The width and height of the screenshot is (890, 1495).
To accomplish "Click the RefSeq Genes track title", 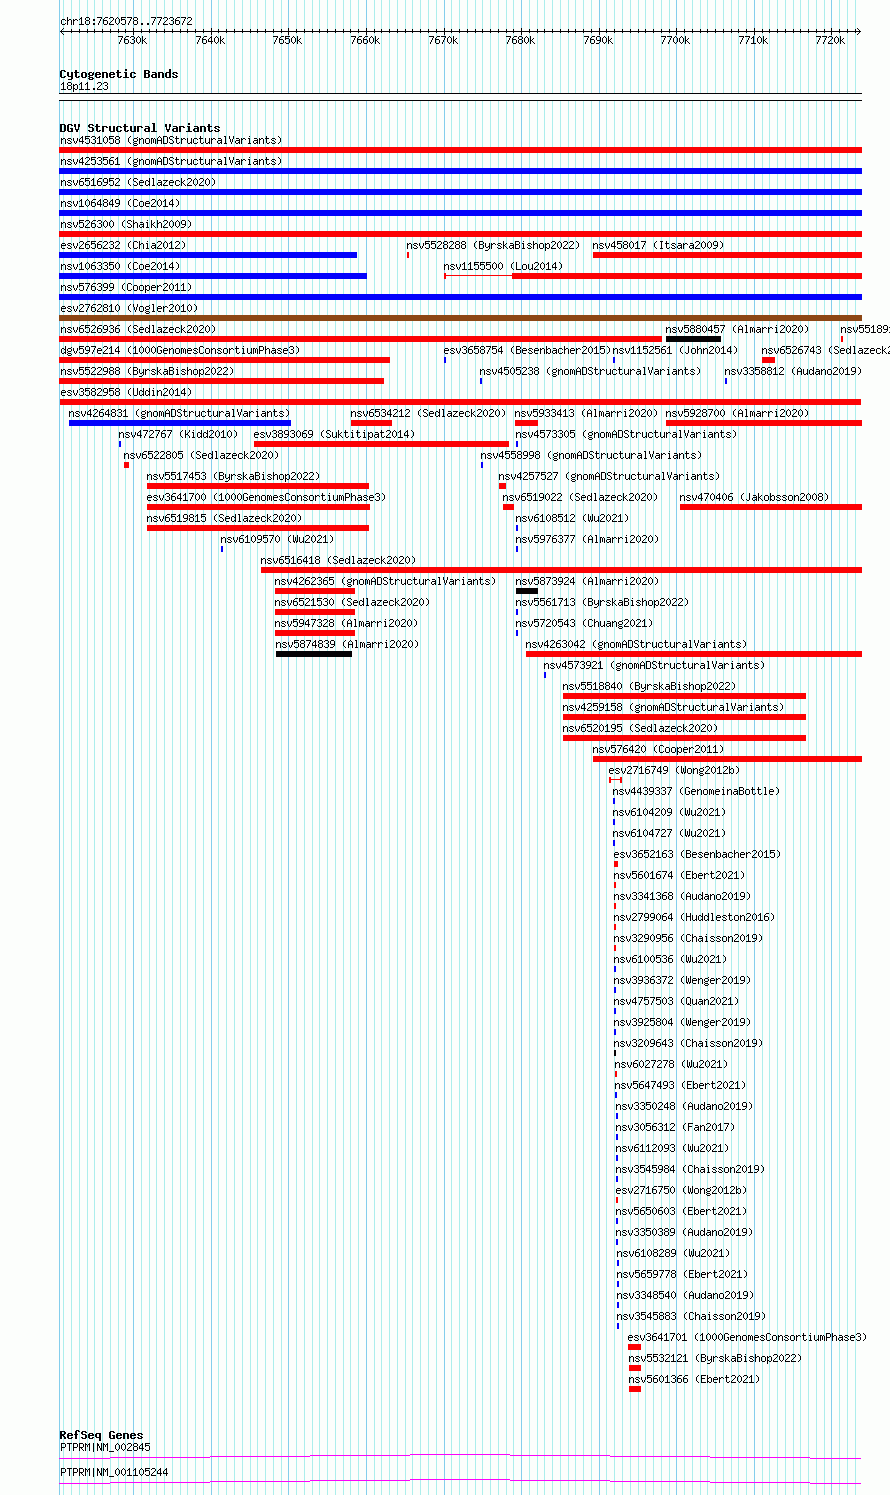I will 101,1435.
